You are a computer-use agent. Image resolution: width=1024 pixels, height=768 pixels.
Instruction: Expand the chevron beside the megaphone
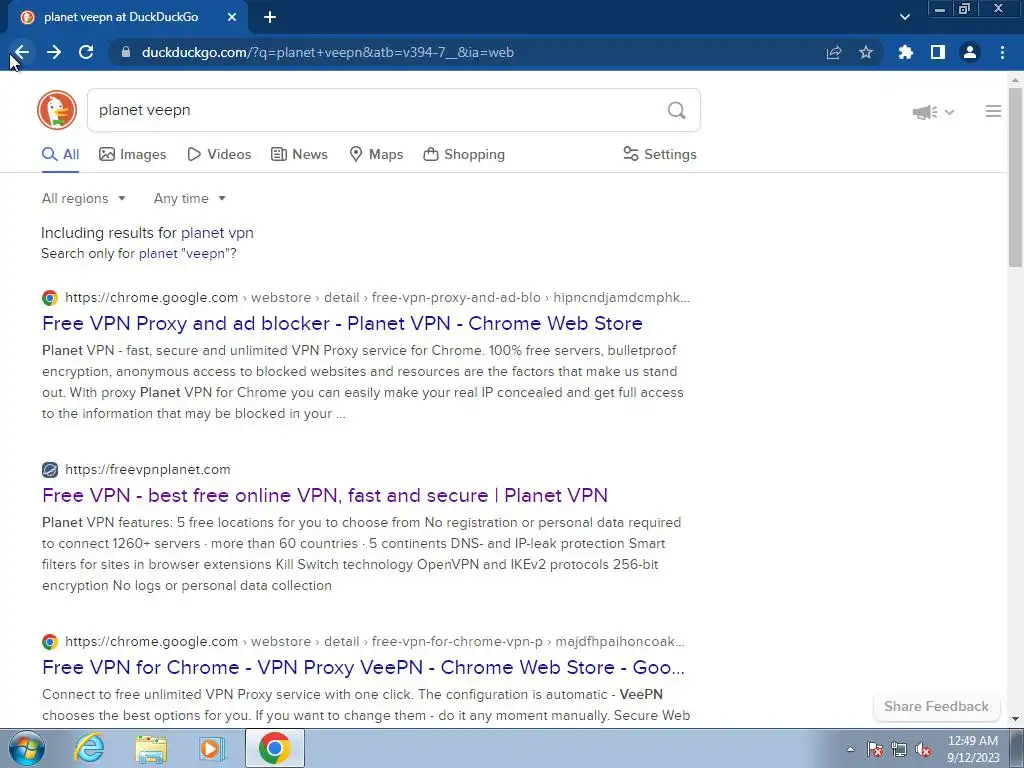(950, 112)
